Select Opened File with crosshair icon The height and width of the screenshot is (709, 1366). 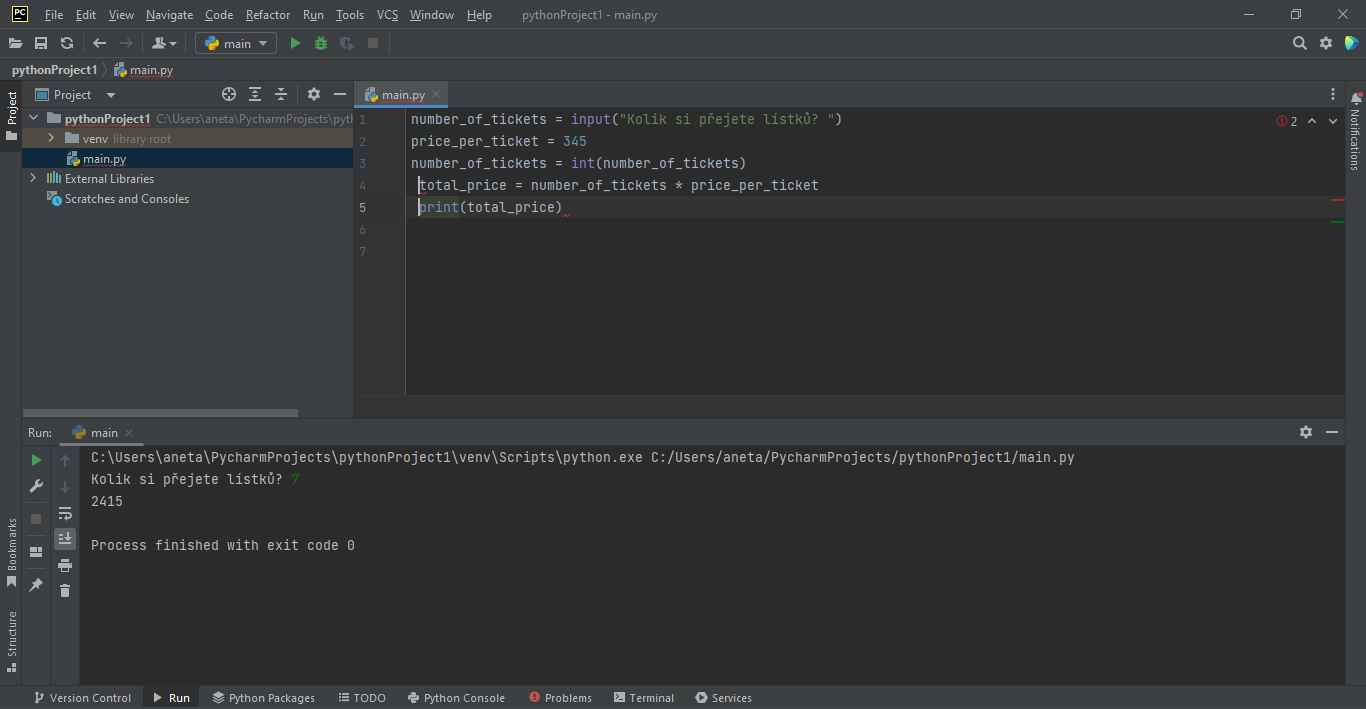click(x=229, y=94)
